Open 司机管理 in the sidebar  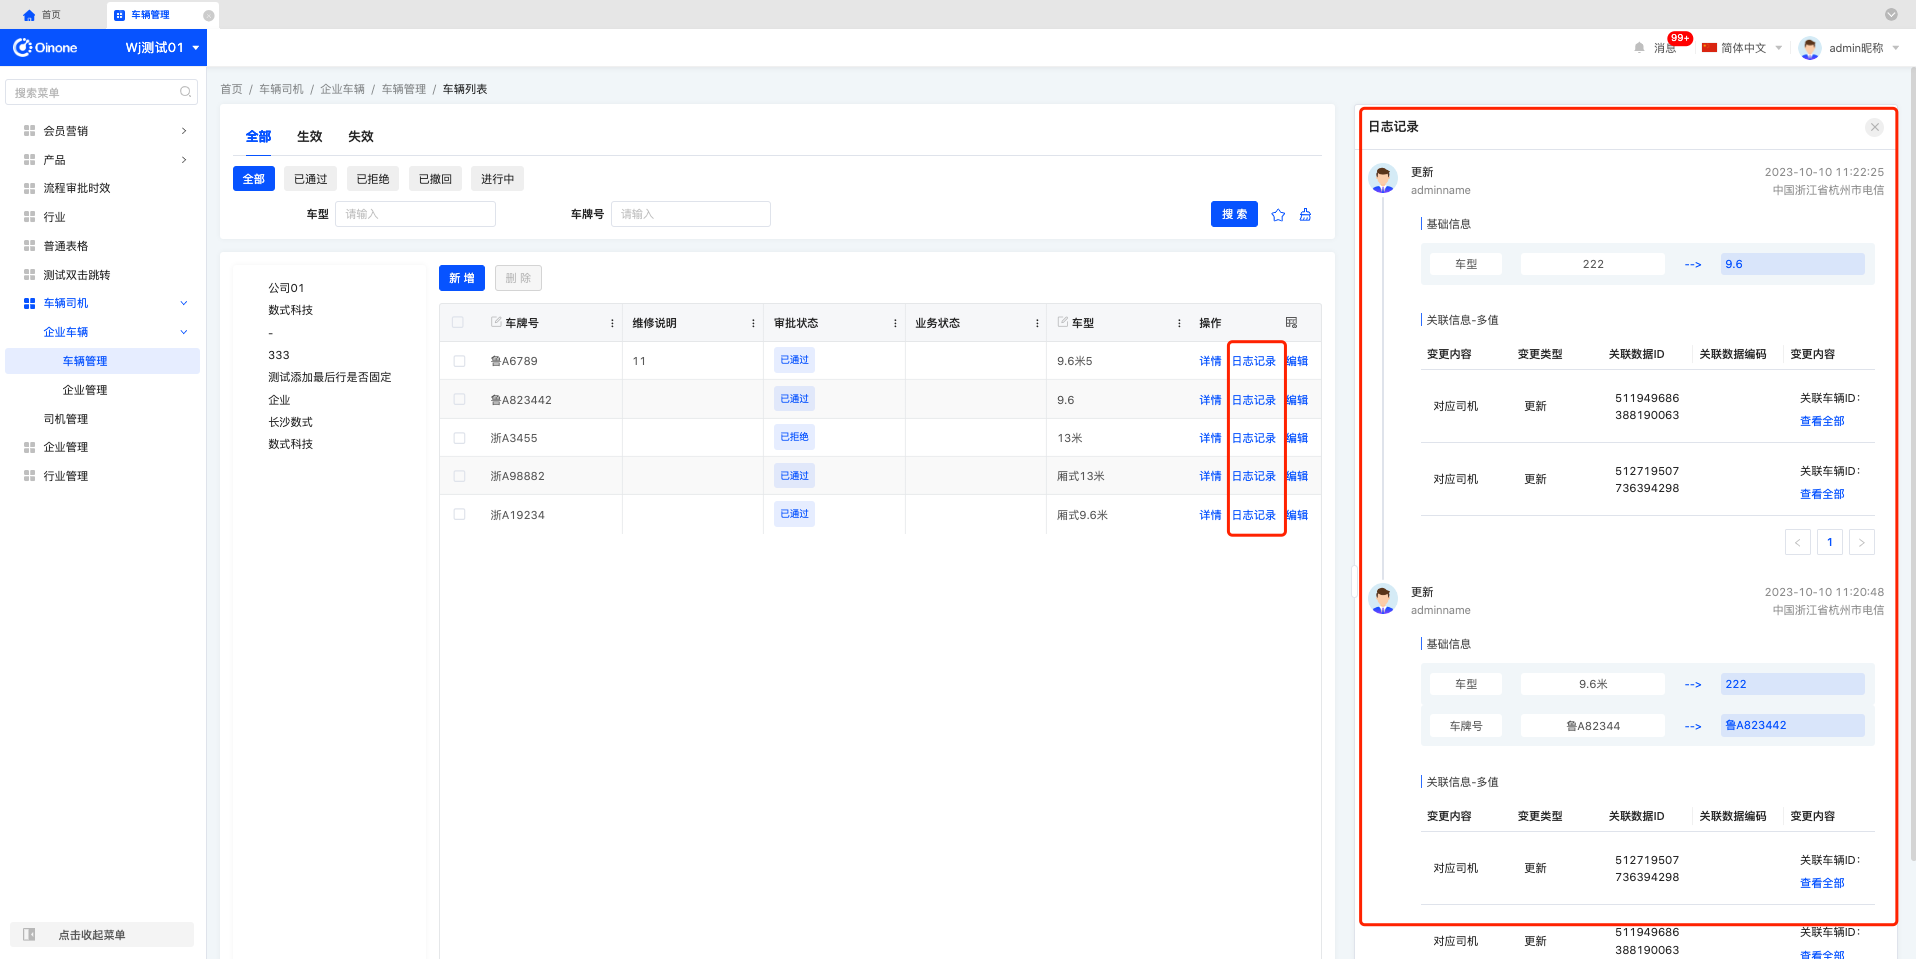coord(66,419)
